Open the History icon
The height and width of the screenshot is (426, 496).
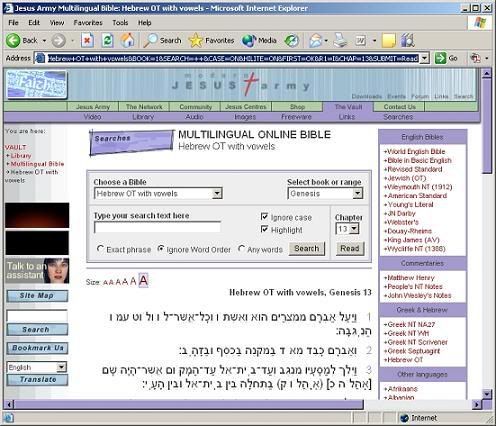click(x=292, y=41)
